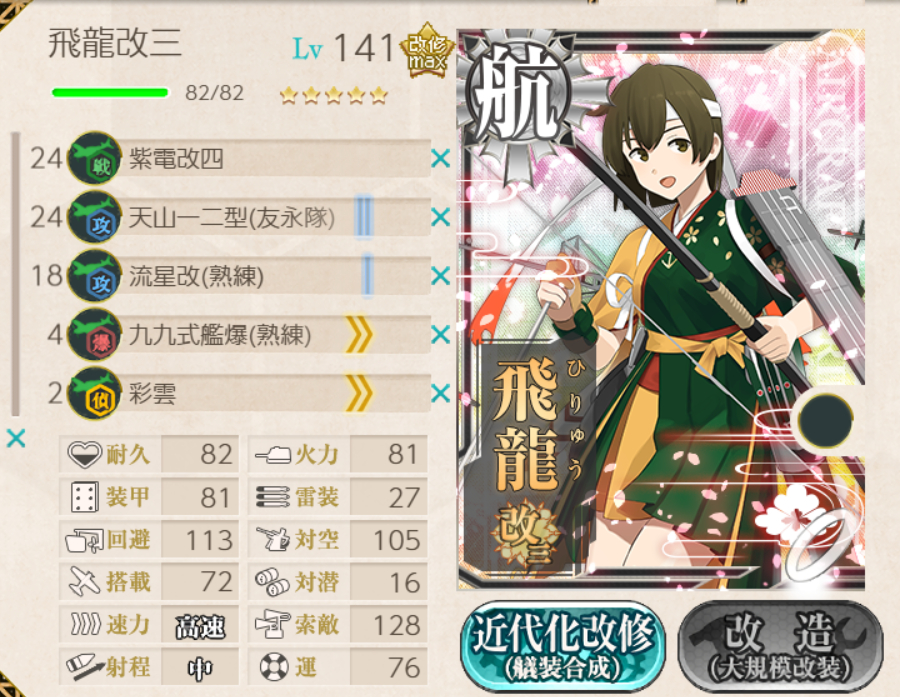Screen dimensions: 900x697
Task: Remove 天山一二型(友永隊) with its X button
Action: [x=440, y=217]
